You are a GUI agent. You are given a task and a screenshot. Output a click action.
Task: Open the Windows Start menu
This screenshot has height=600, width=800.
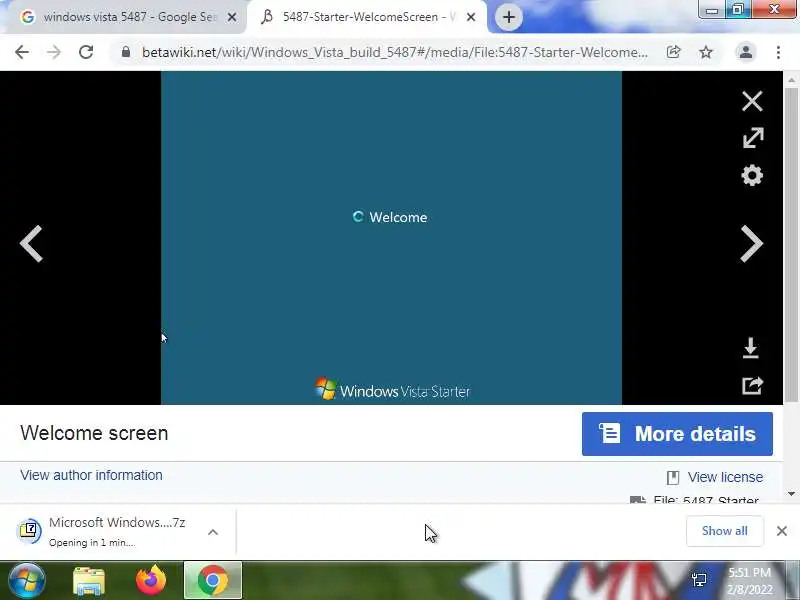[27, 581]
